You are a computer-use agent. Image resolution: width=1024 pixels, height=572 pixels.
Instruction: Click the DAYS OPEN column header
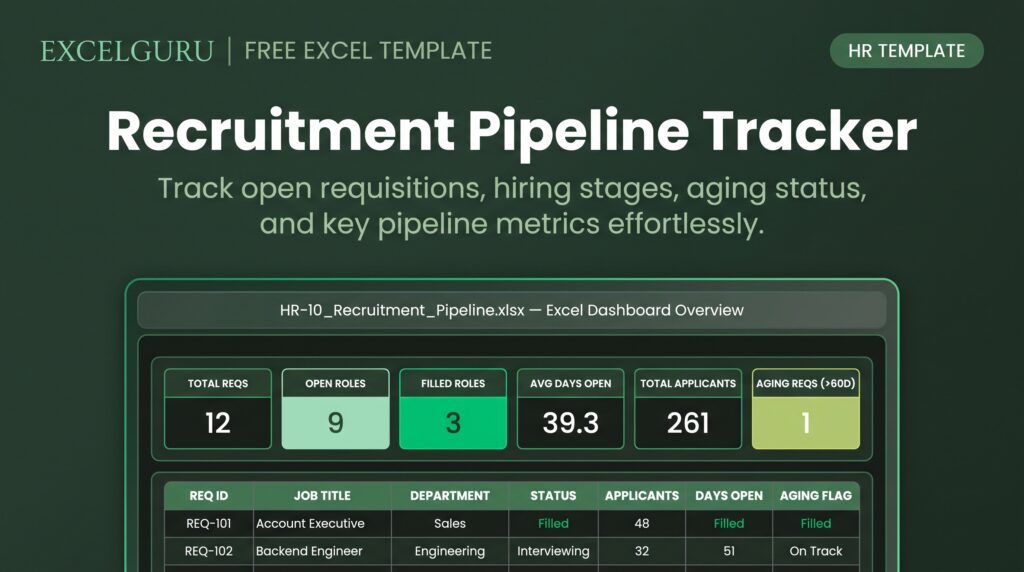click(729, 496)
